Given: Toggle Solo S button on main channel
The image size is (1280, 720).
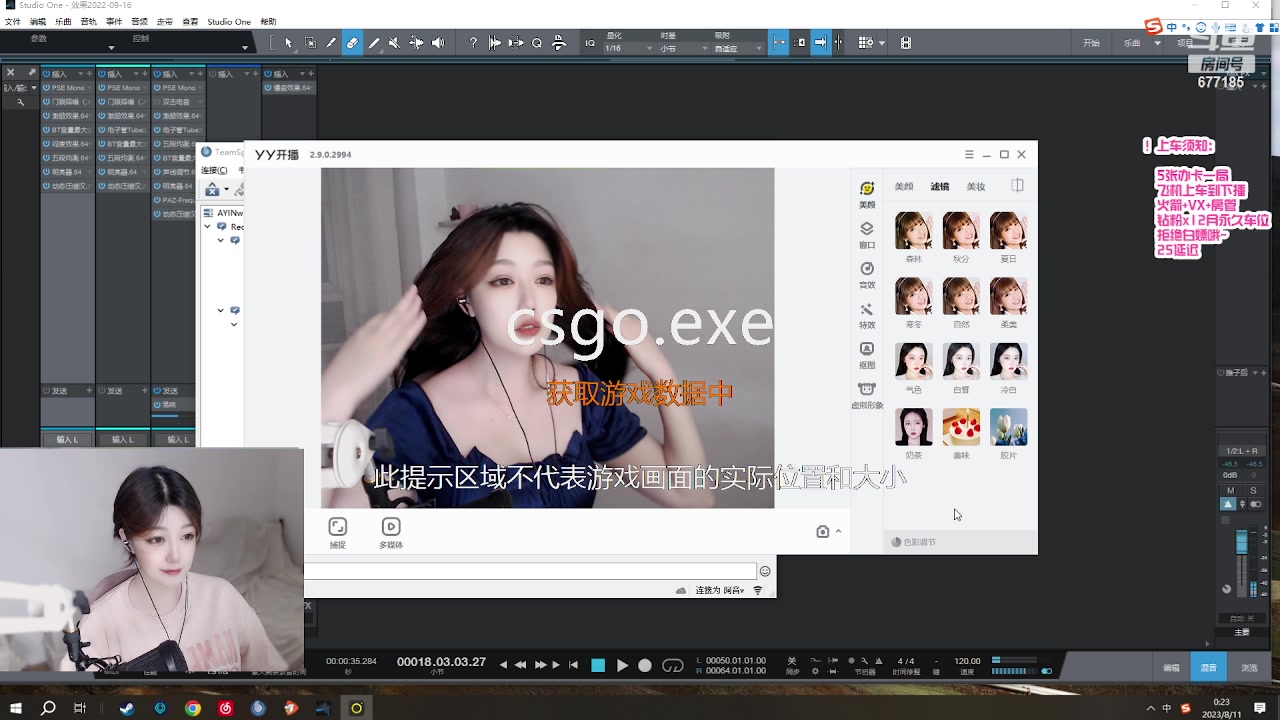Looking at the screenshot, I should point(1253,490).
